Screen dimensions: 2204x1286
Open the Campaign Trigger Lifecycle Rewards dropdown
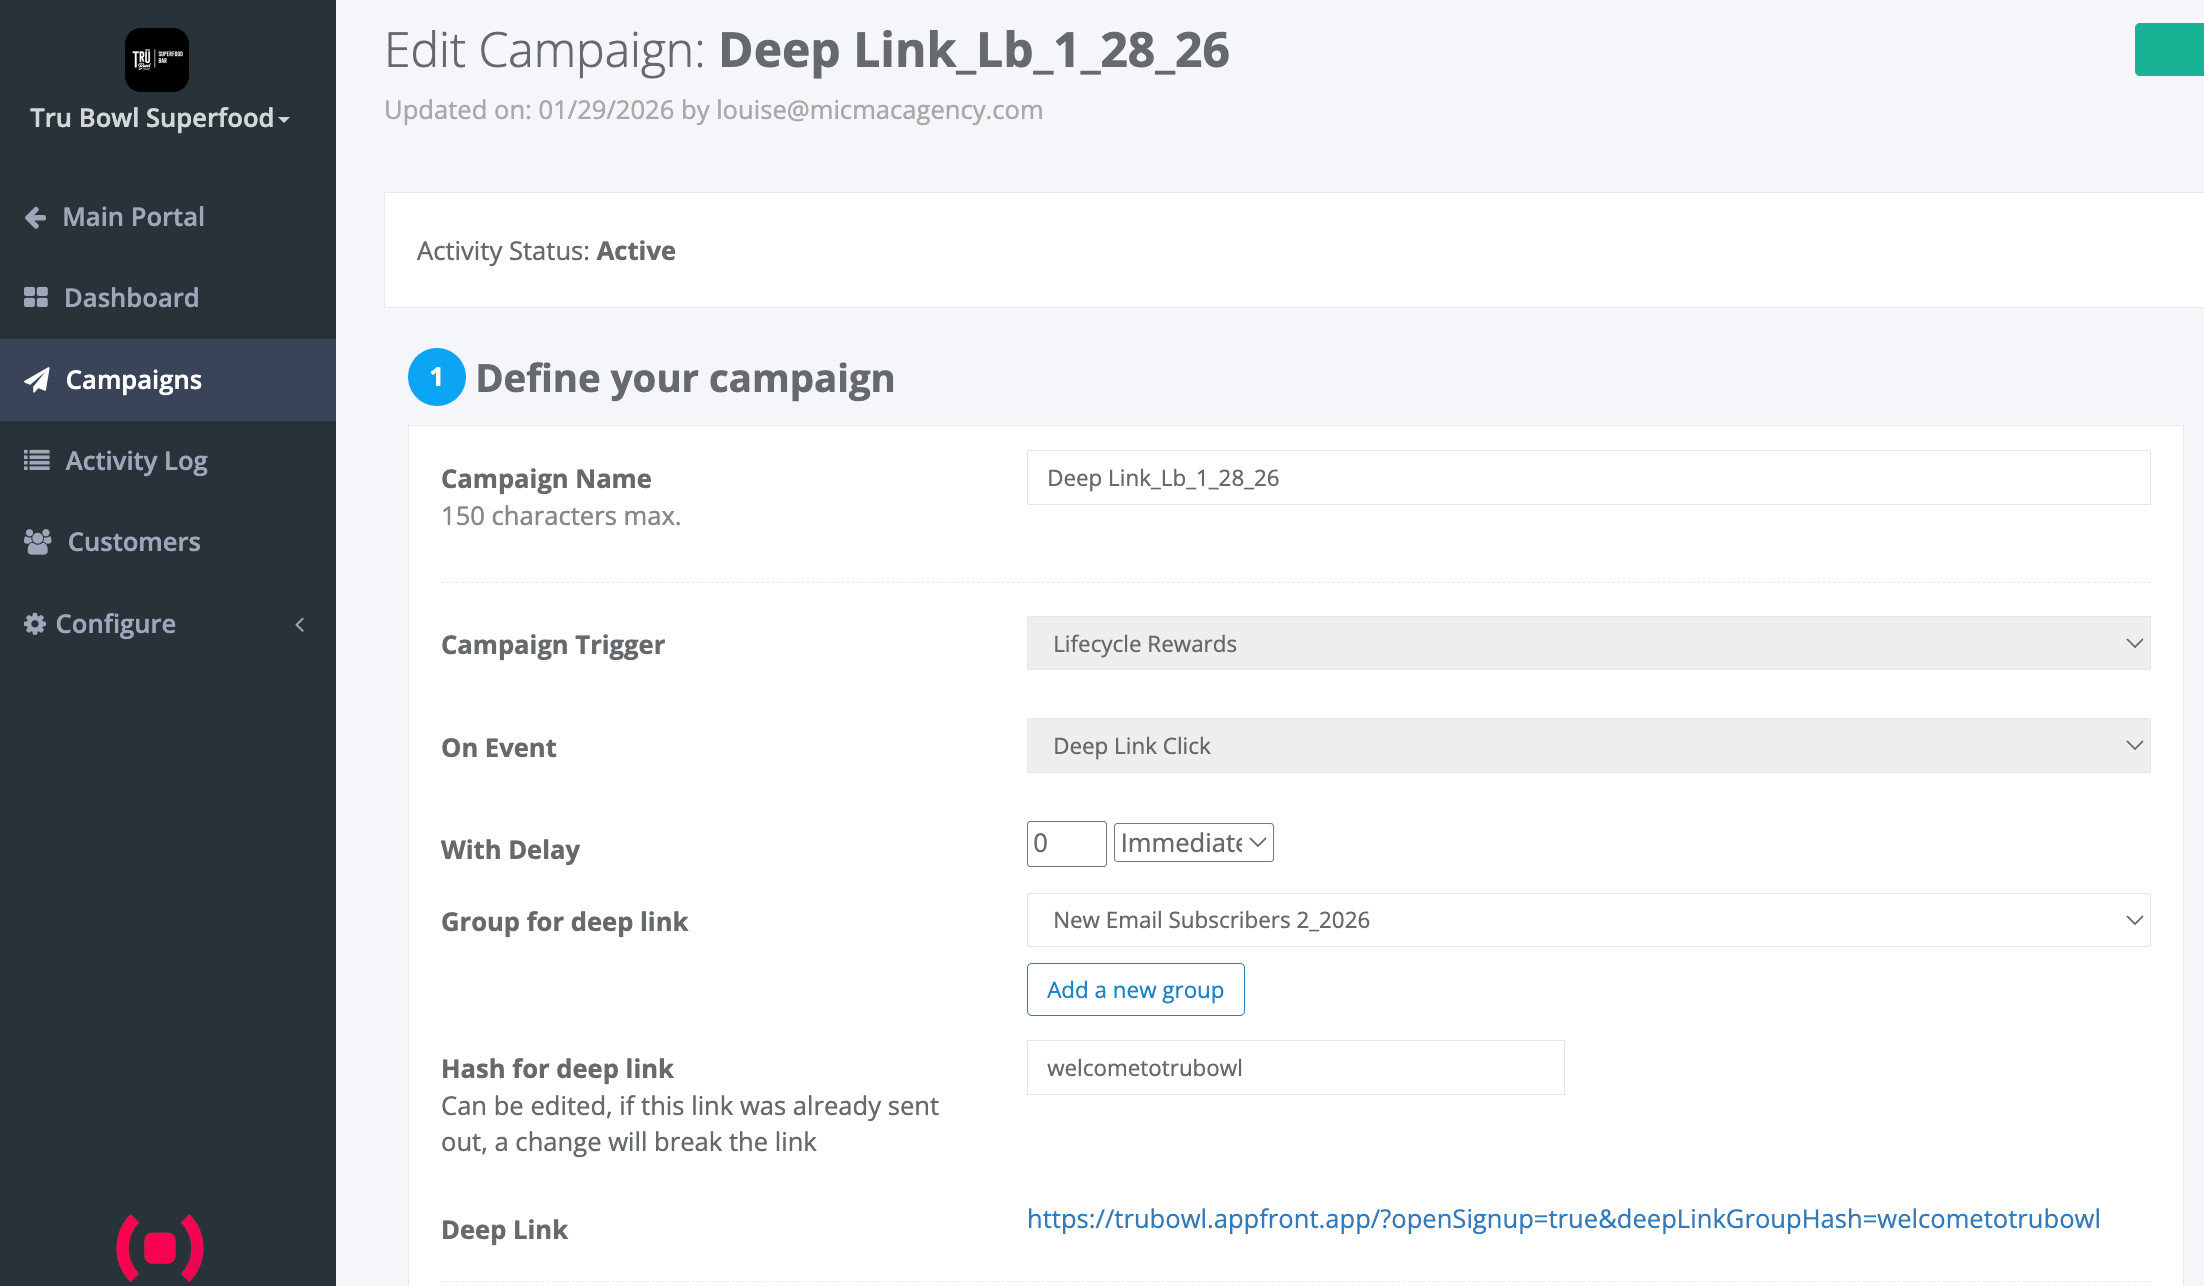point(1588,644)
